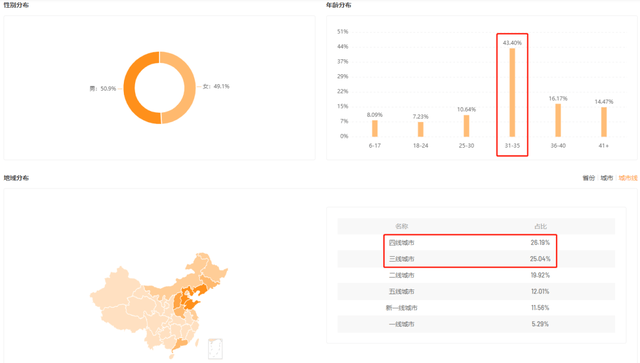Select the 四线城市 table row
Image resolution: width=640 pixels, height=363 pixels.
pyautogui.click(x=476, y=243)
